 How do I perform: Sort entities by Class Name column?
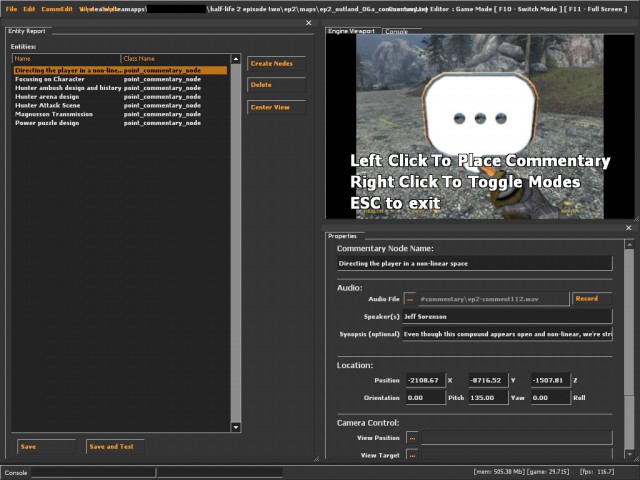(x=176, y=59)
